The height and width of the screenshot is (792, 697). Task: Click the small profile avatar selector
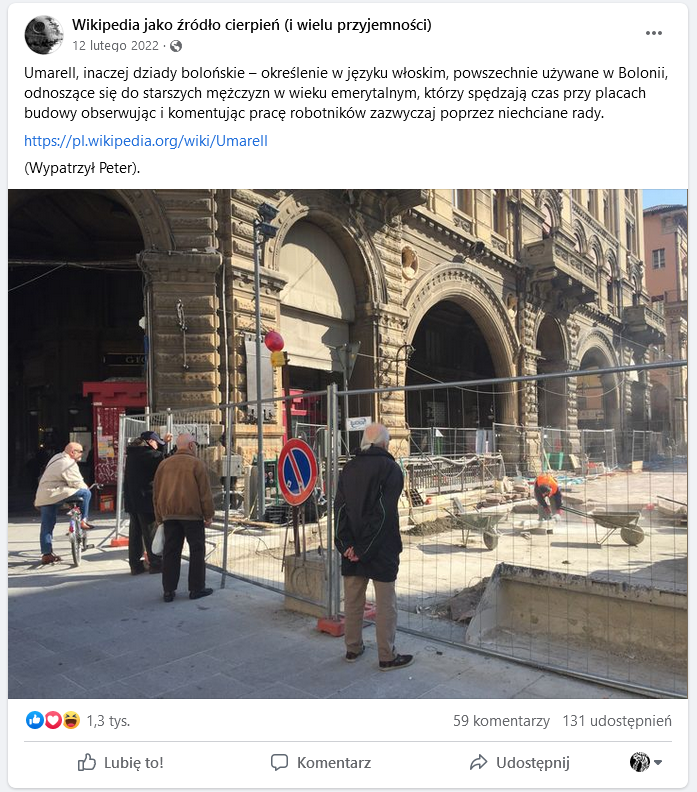(639, 762)
